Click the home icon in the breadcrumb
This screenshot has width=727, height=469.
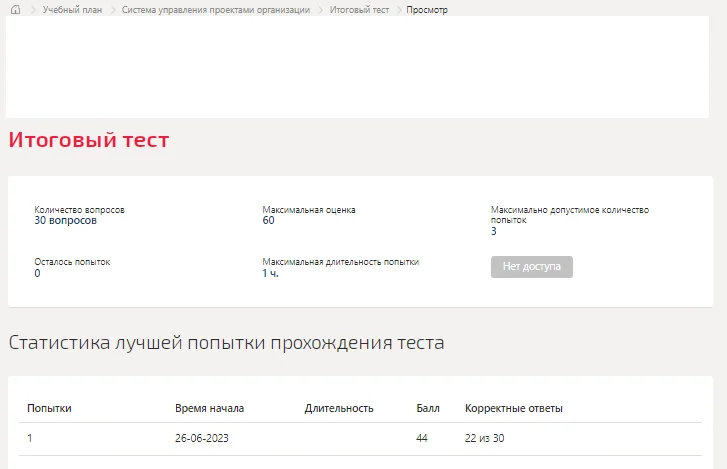click(15, 10)
